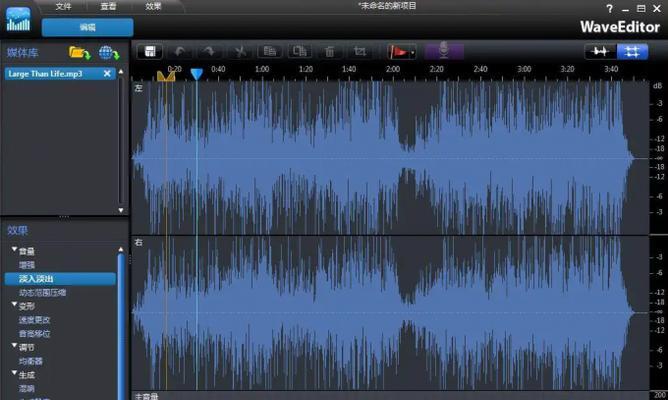
Task: Collapse the 变形 effects group
Action: [14, 305]
